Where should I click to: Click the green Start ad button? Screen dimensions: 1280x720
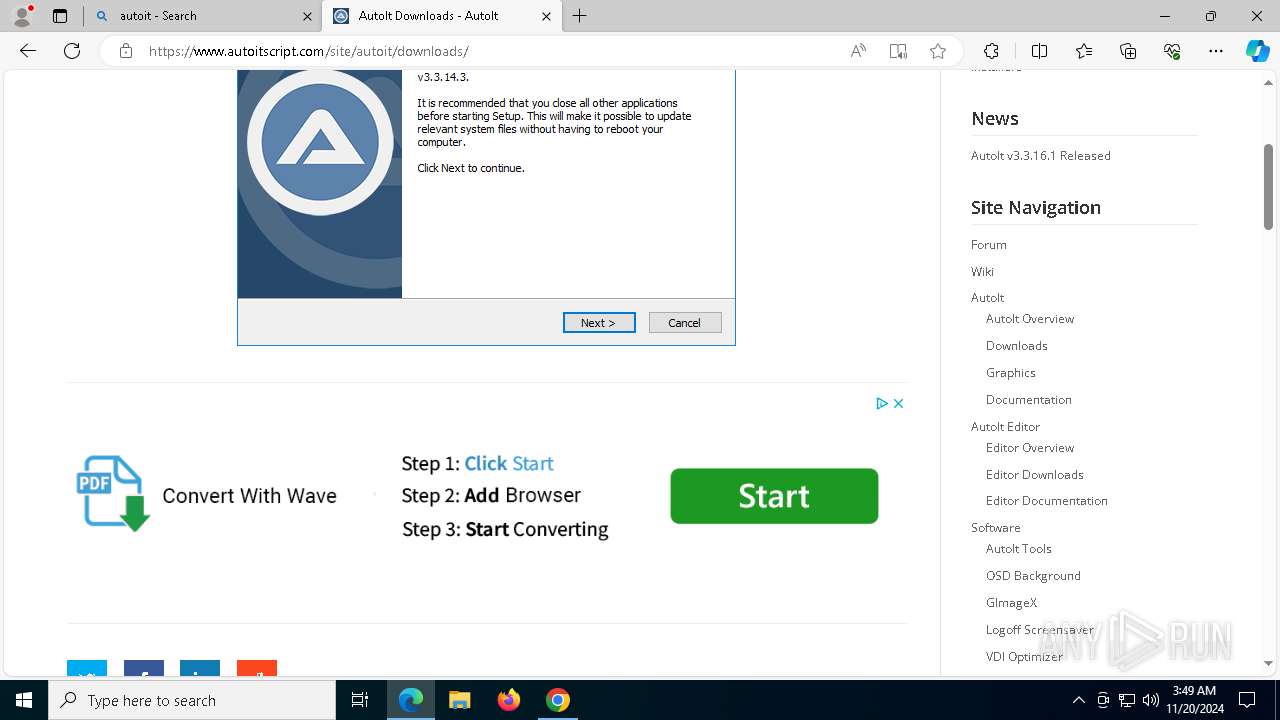click(x=774, y=496)
